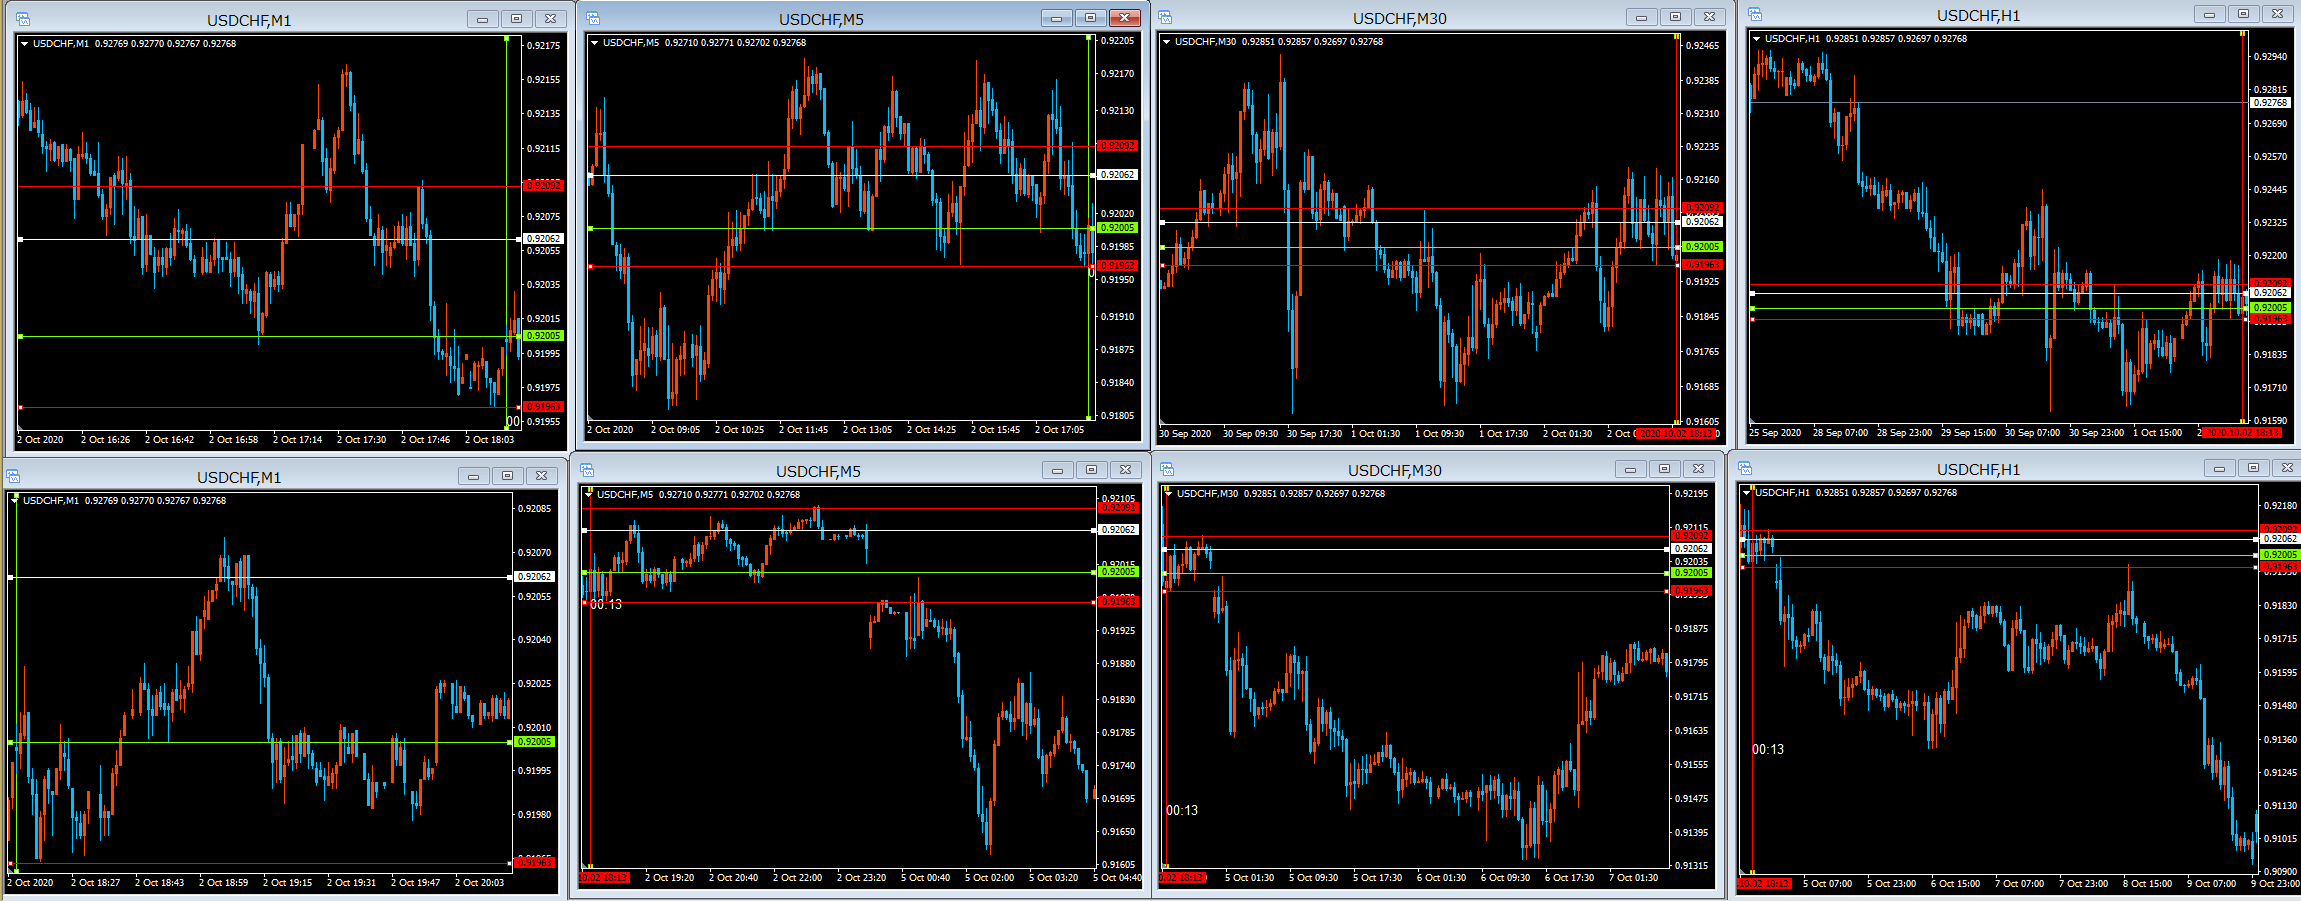Click the chart icon in lower USDCHF,M30 title bar
This screenshot has height=901, width=2301.
click(1165, 469)
